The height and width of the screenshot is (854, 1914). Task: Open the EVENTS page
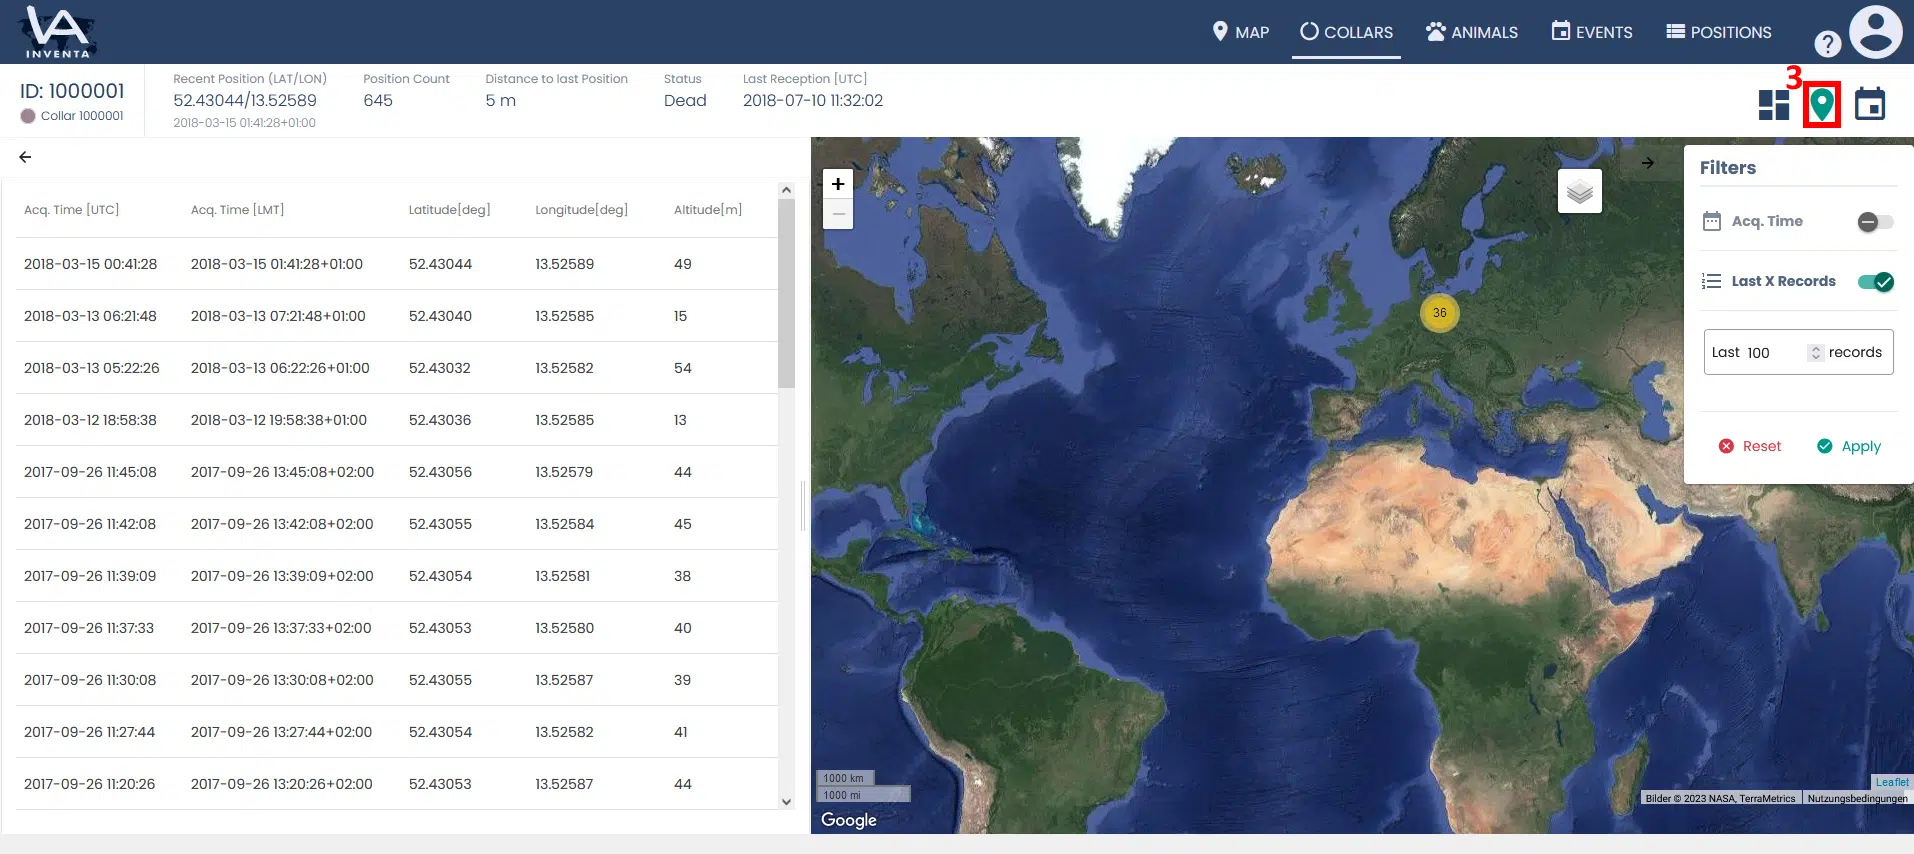click(1592, 32)
